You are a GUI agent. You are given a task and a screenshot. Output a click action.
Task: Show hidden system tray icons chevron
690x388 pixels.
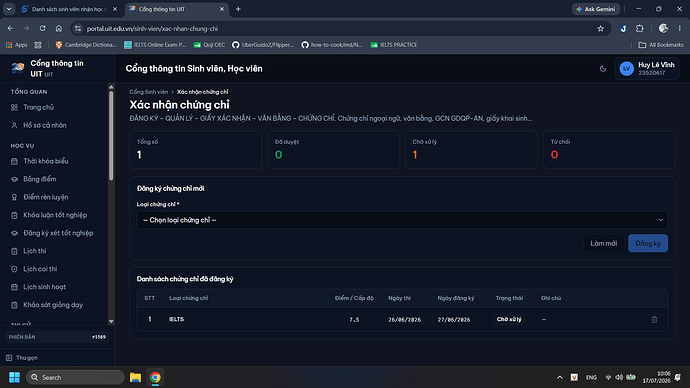tap(560, 377)
